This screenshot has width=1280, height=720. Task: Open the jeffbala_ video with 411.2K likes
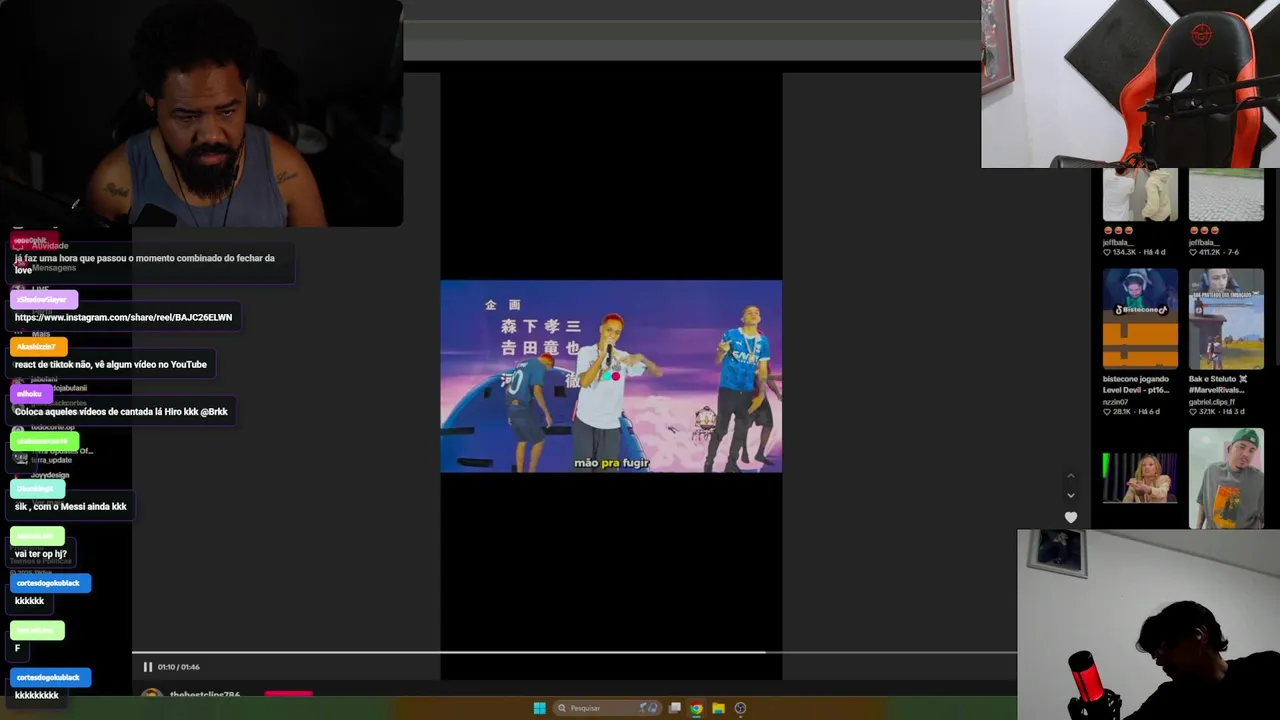[x=1226, y=195]
